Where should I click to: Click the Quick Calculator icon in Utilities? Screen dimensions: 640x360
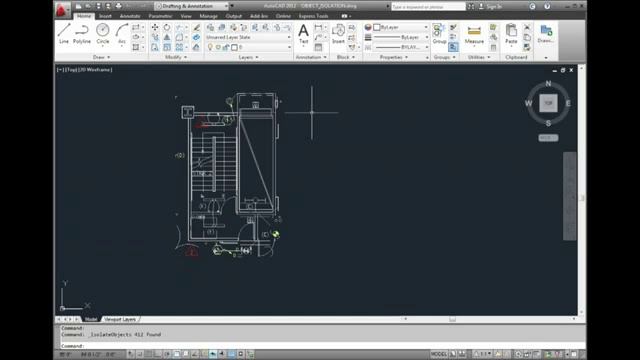tap(493, 47)
